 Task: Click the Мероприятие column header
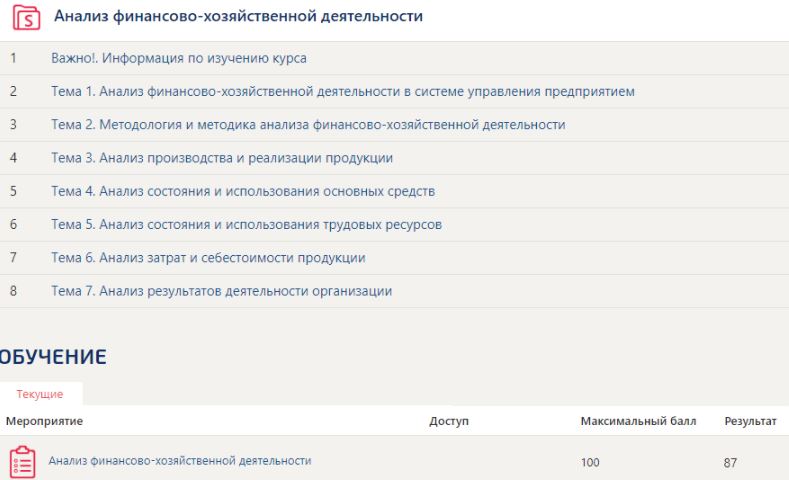pyautogui.click(x=44, y=421)
